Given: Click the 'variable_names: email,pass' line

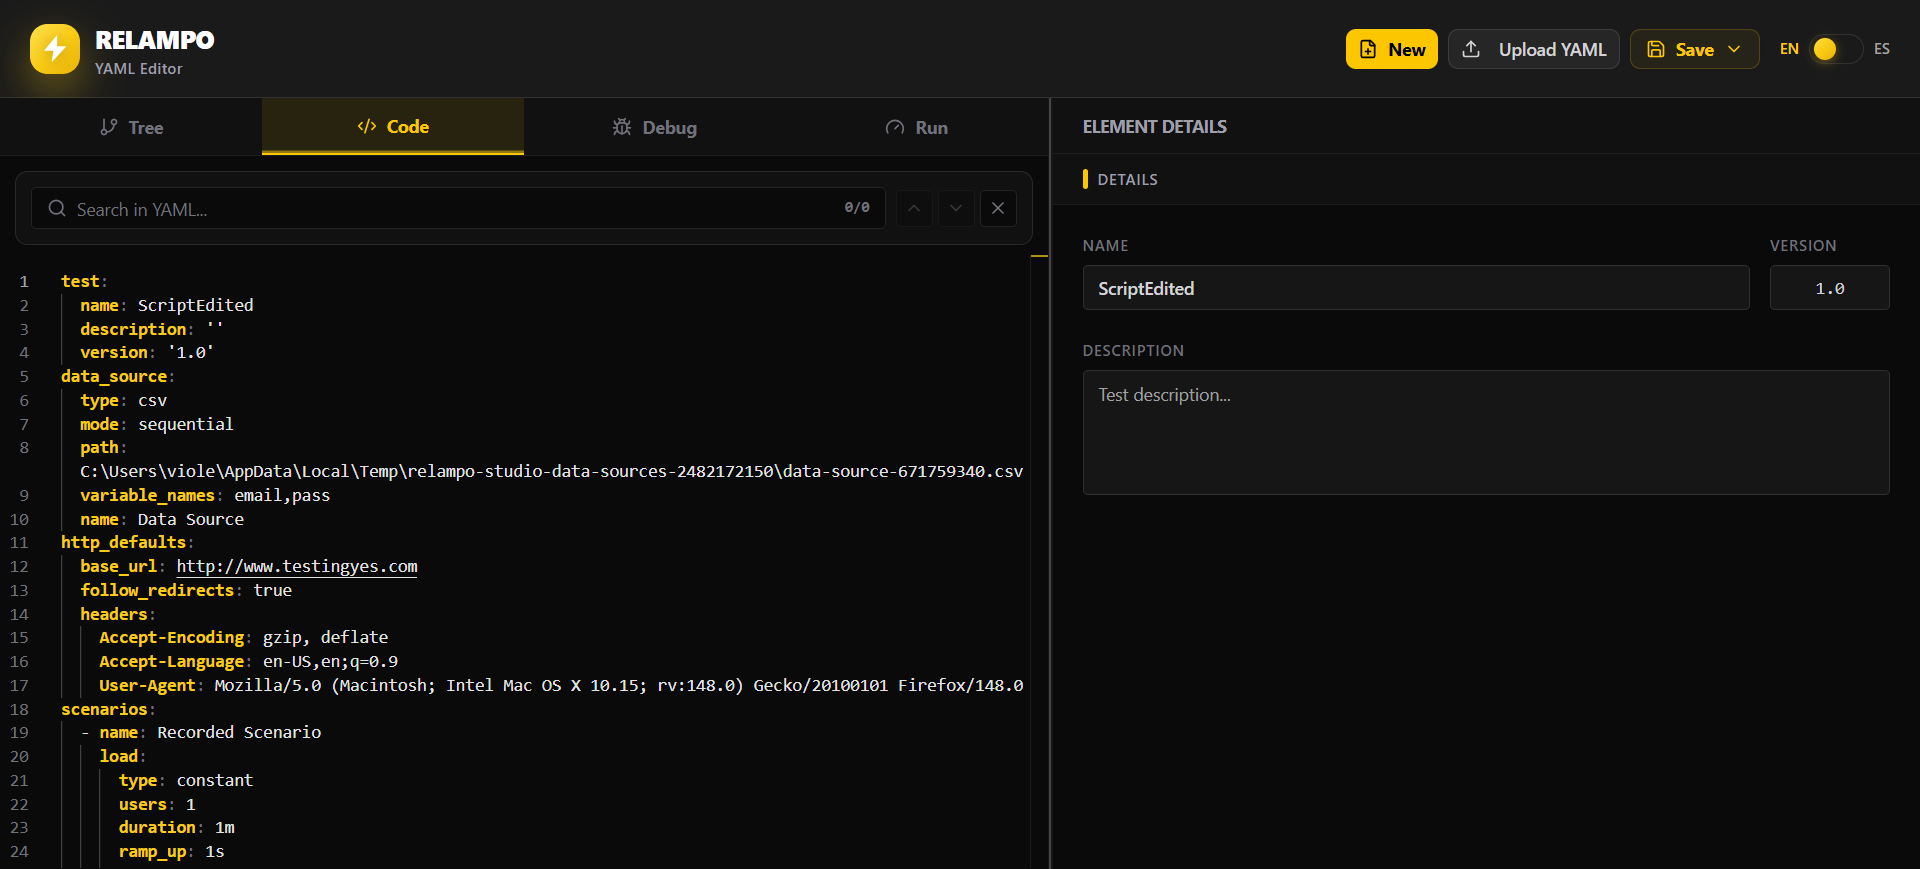Looking at the screenshot, I should 205,495.
